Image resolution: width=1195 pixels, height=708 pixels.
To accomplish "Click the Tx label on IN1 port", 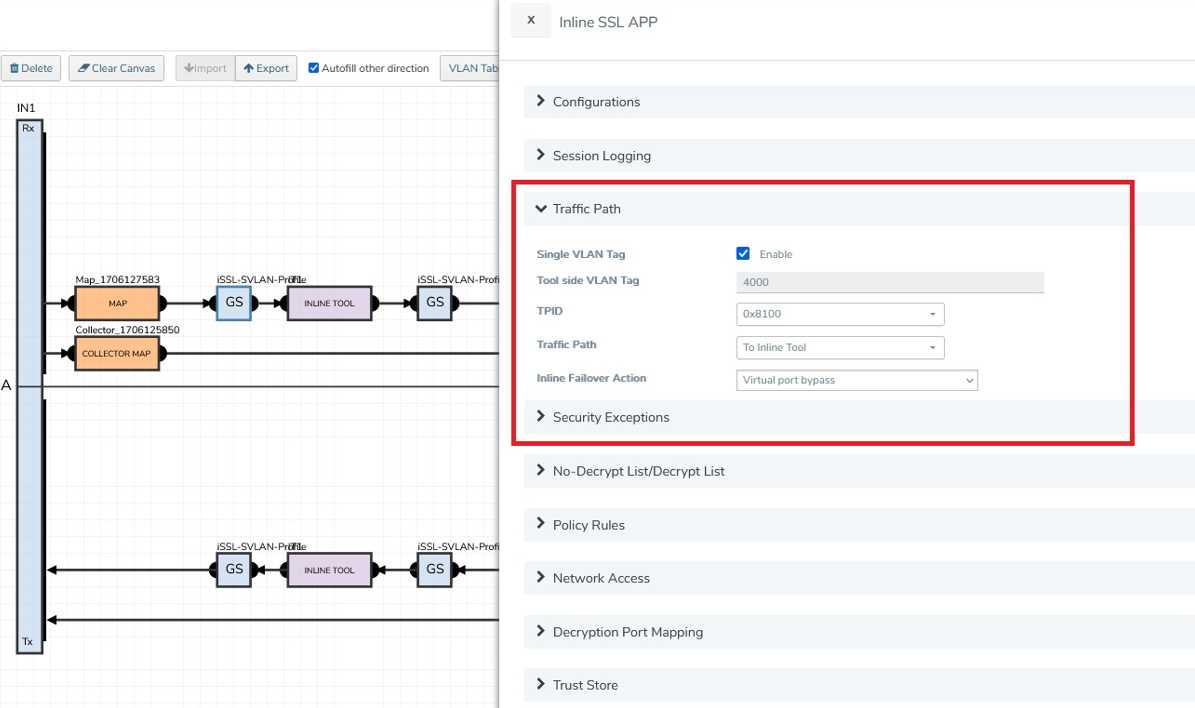I will pyautogui.click(x=27, y=642).
